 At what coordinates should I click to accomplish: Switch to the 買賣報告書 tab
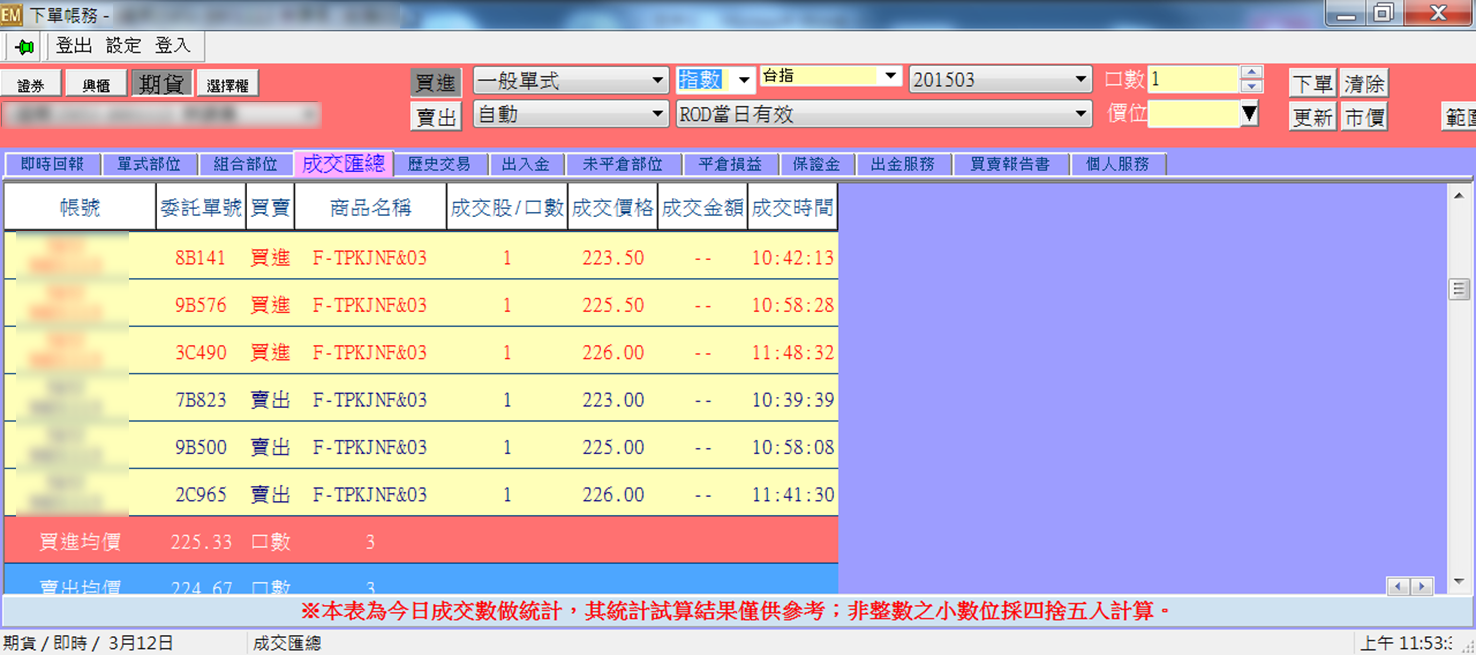click(x=1010, y=164)
